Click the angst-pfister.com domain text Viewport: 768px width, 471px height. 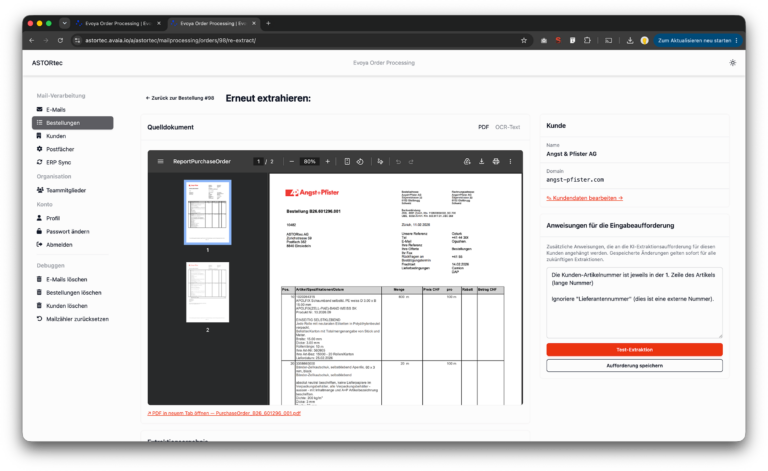(575, 180)
